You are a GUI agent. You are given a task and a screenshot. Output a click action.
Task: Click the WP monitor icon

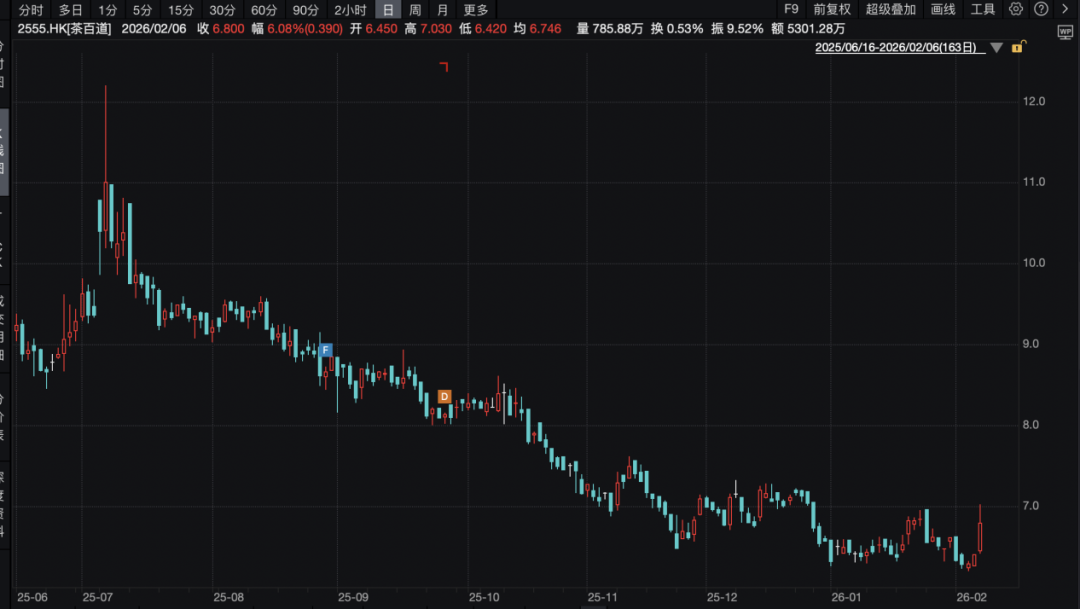pos(1066,32)
